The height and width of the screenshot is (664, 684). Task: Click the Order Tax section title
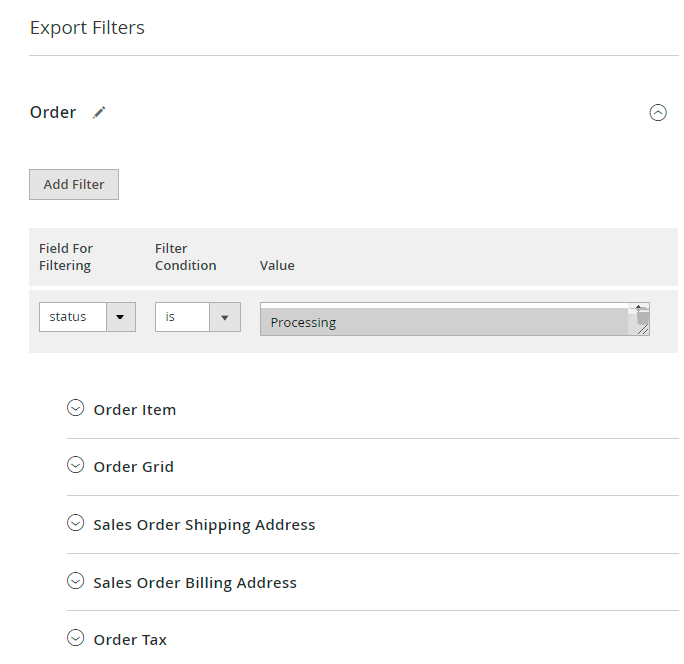(130, 639)
